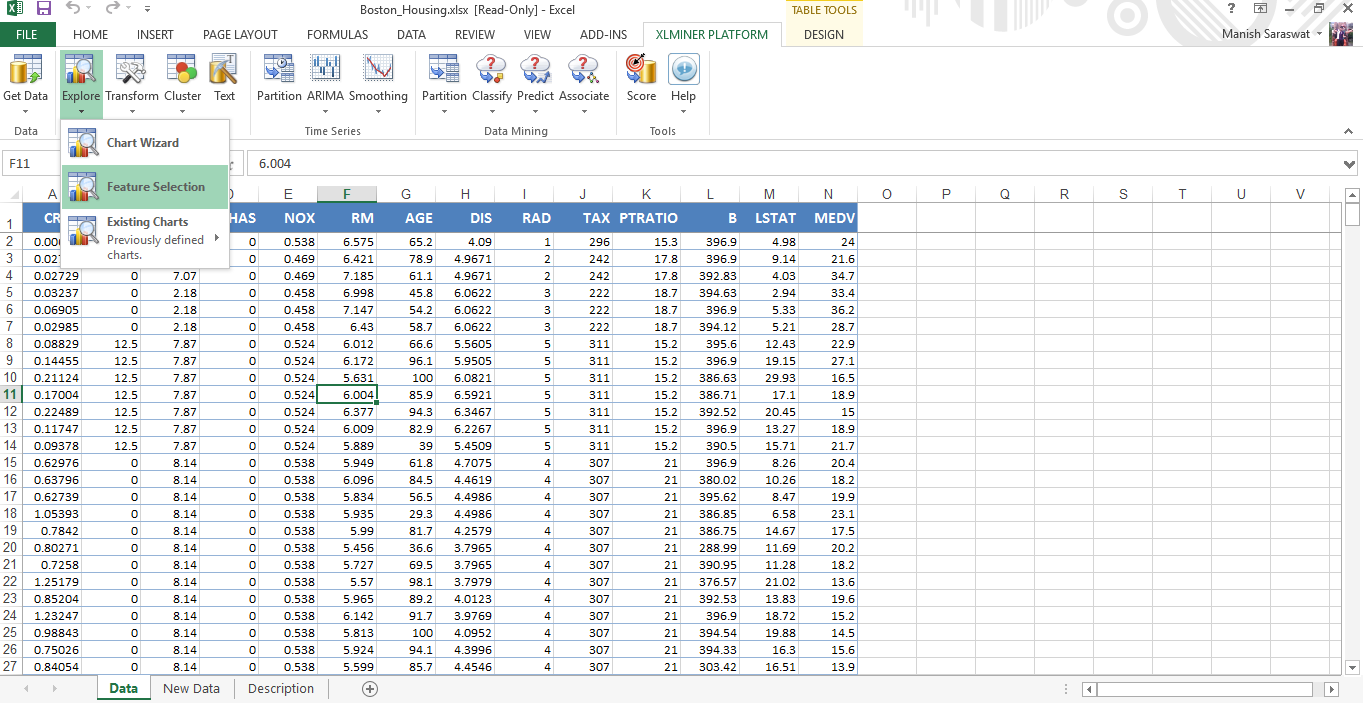The height and width of the screenshot is (703, 1363).
Task: Click the FILE button
Action: click(27, 34)
